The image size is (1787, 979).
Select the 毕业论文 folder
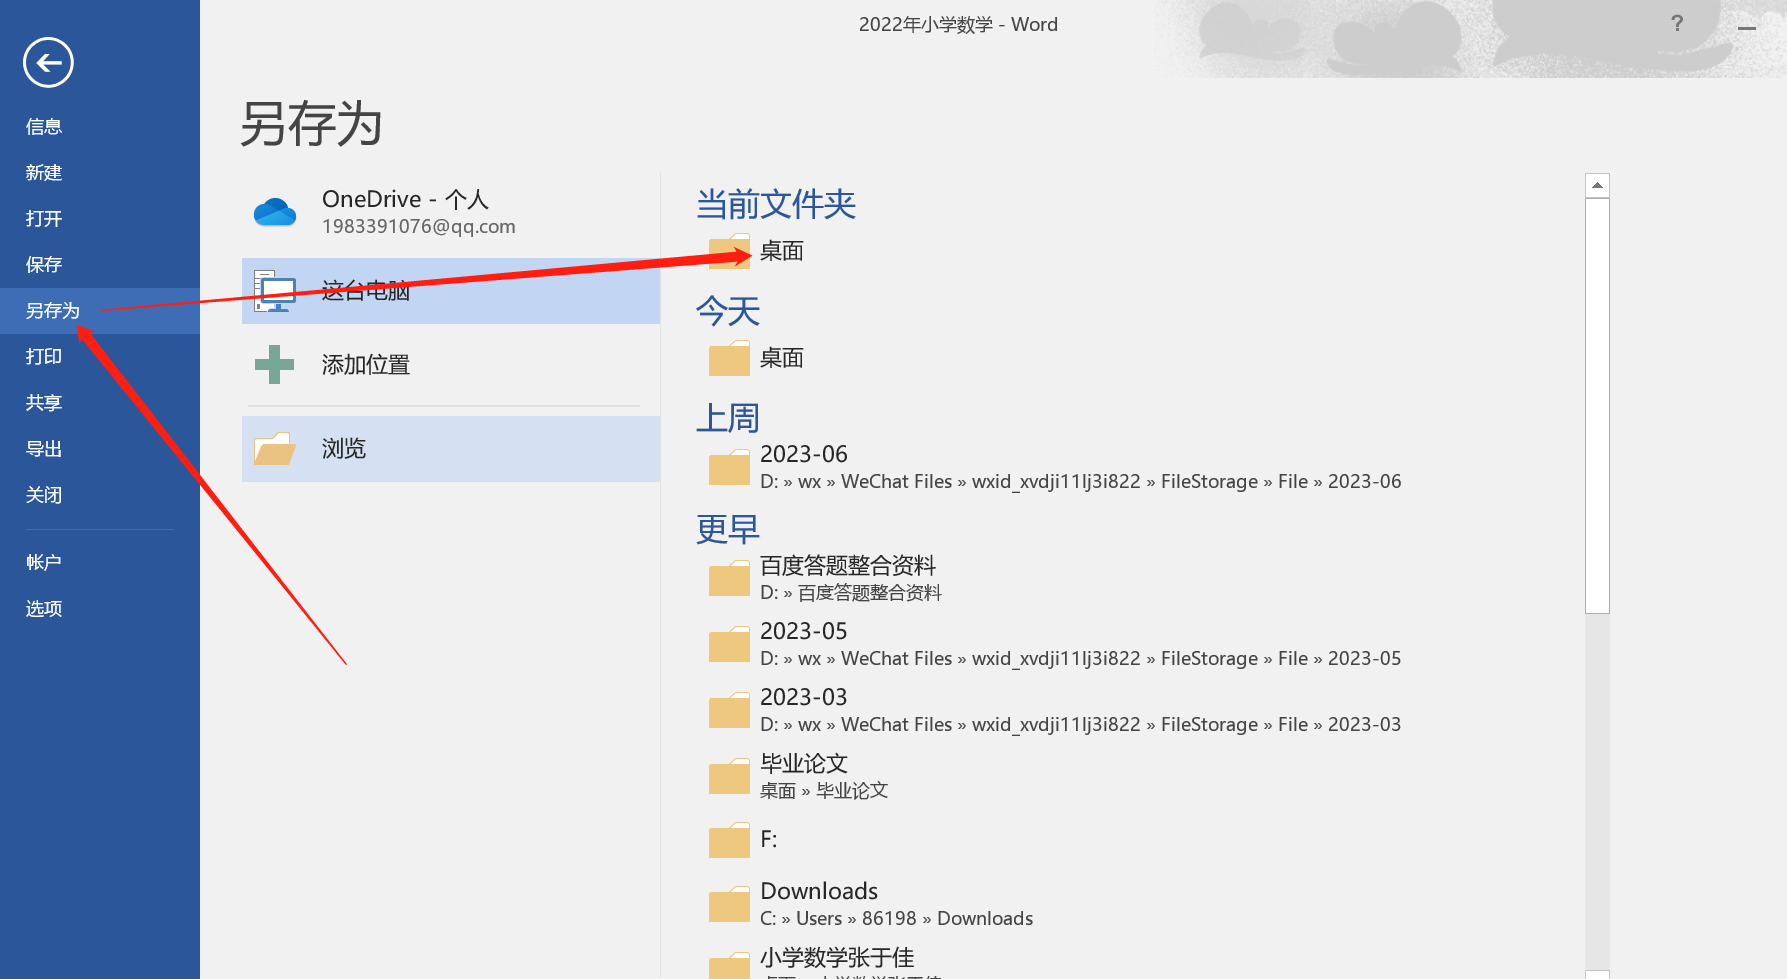pos(804,764)
